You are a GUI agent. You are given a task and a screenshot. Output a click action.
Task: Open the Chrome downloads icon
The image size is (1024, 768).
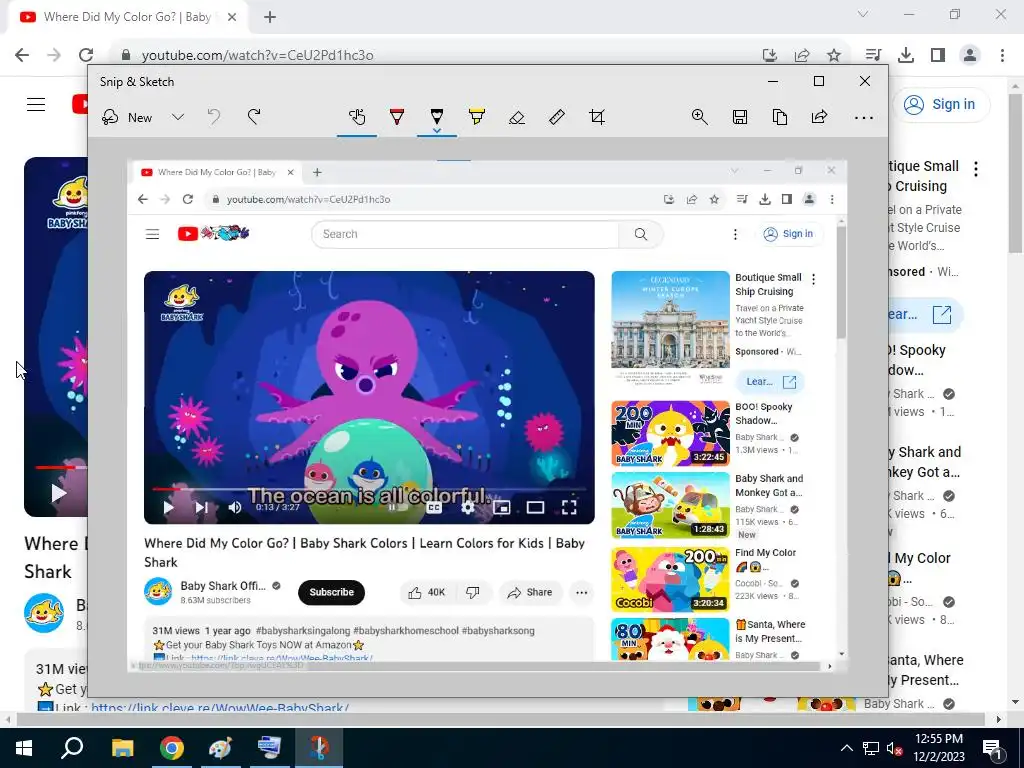click(906, 56)
